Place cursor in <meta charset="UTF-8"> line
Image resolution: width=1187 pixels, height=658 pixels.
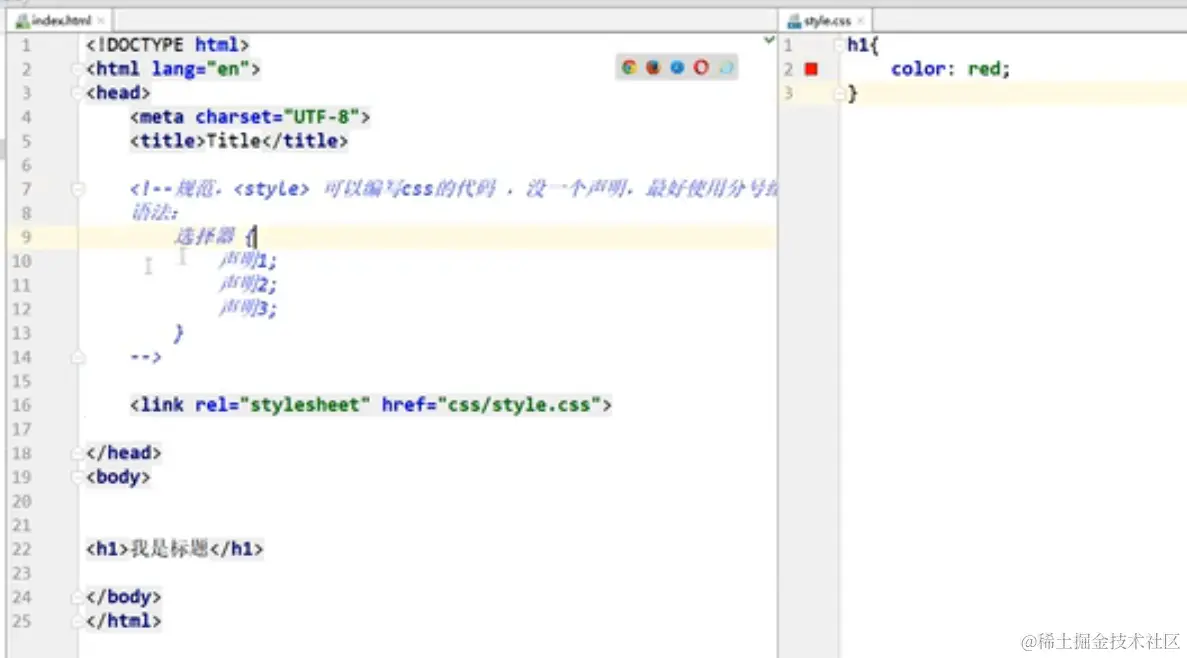[x=250, y=117]
